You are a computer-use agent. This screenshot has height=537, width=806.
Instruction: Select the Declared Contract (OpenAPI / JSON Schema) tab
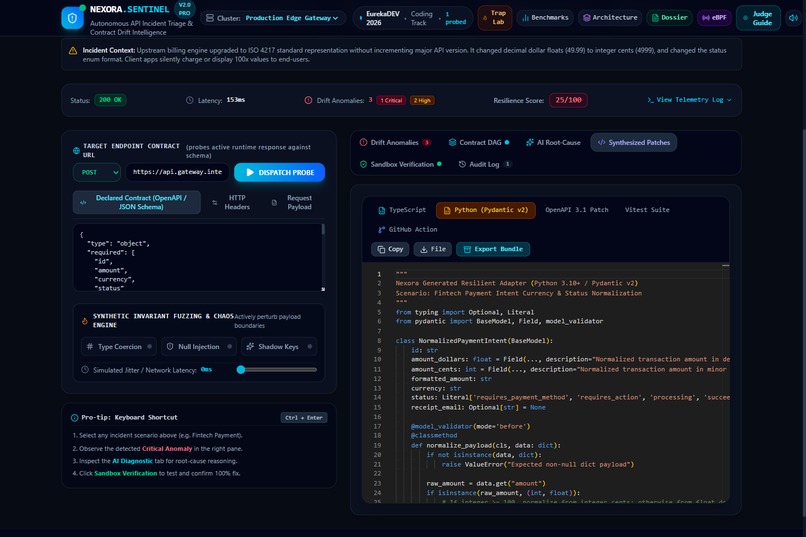tap(137, 202)
